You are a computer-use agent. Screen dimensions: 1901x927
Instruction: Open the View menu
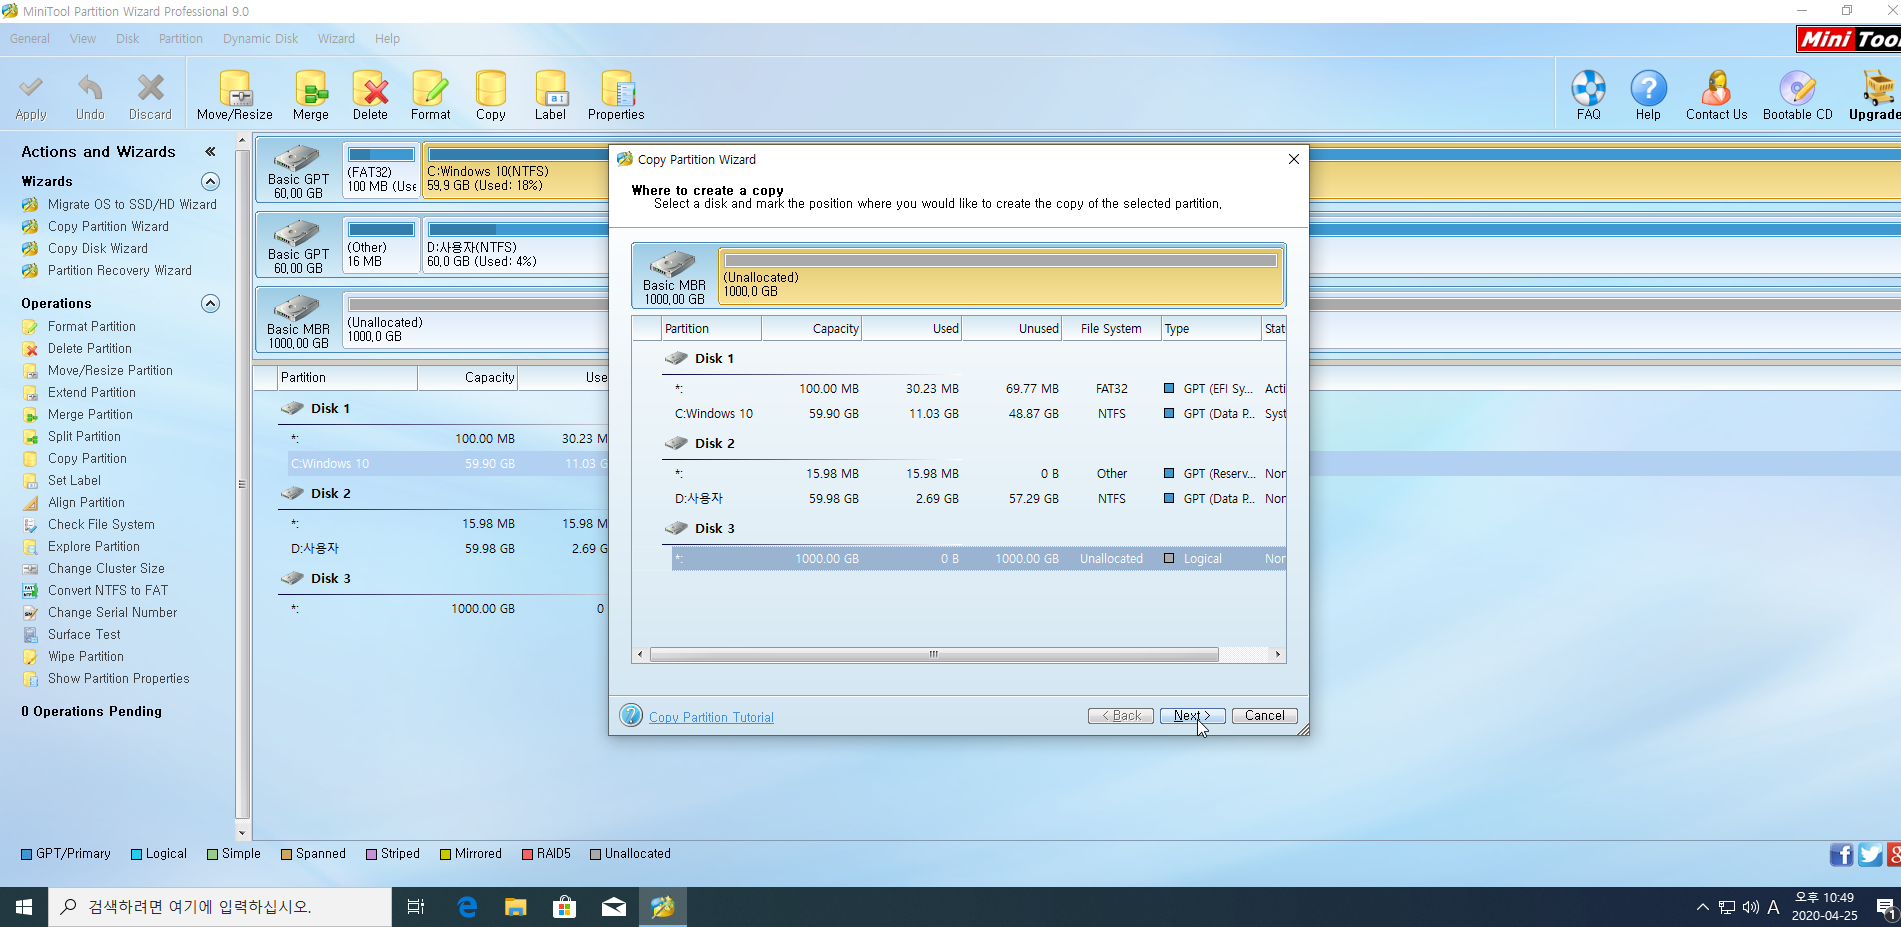coord(83,39)
